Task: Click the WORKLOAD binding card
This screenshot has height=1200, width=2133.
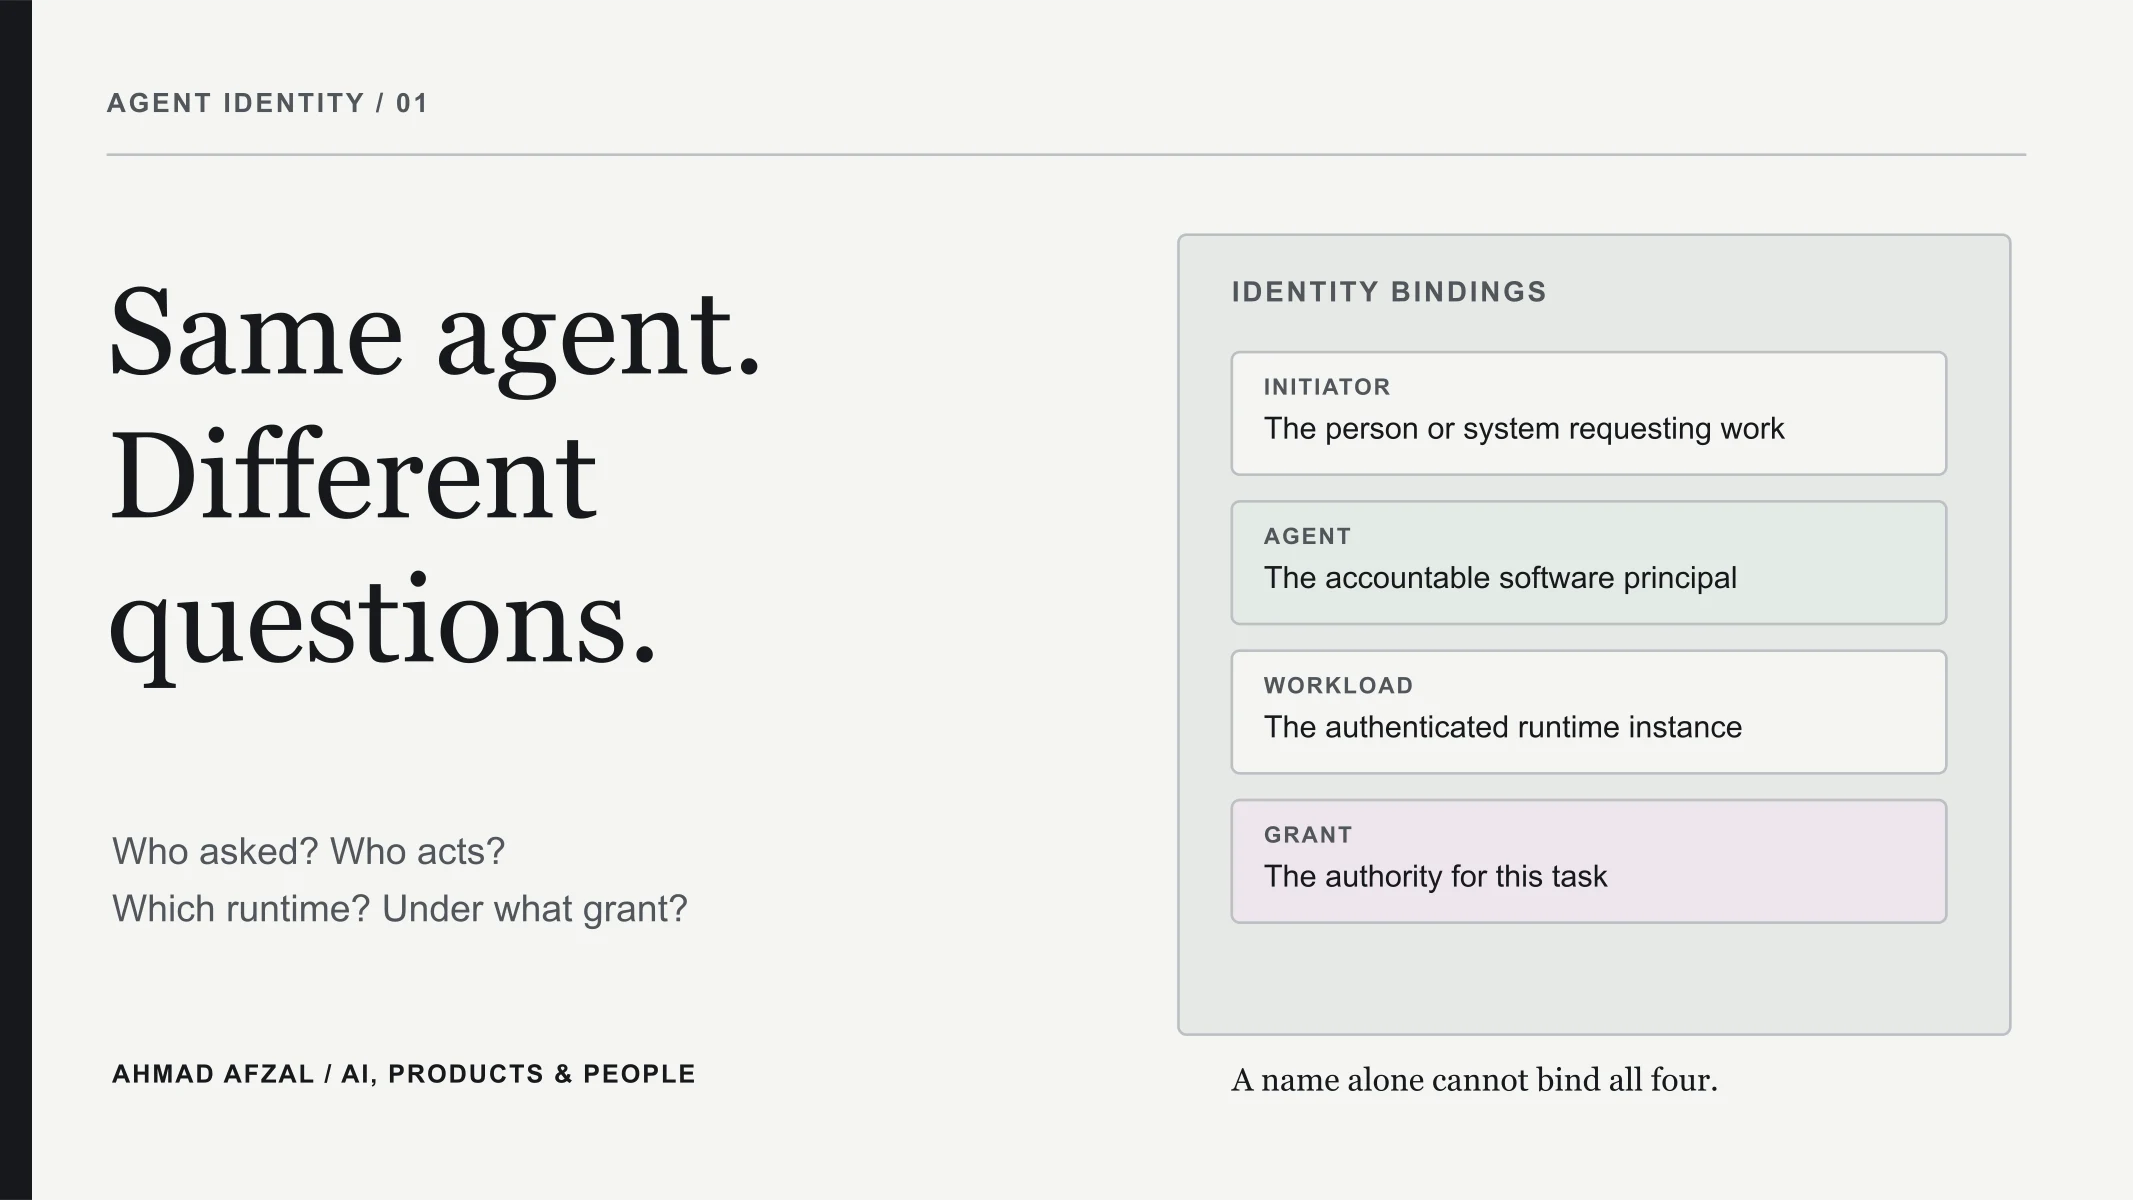Action: pos(1588,712)
